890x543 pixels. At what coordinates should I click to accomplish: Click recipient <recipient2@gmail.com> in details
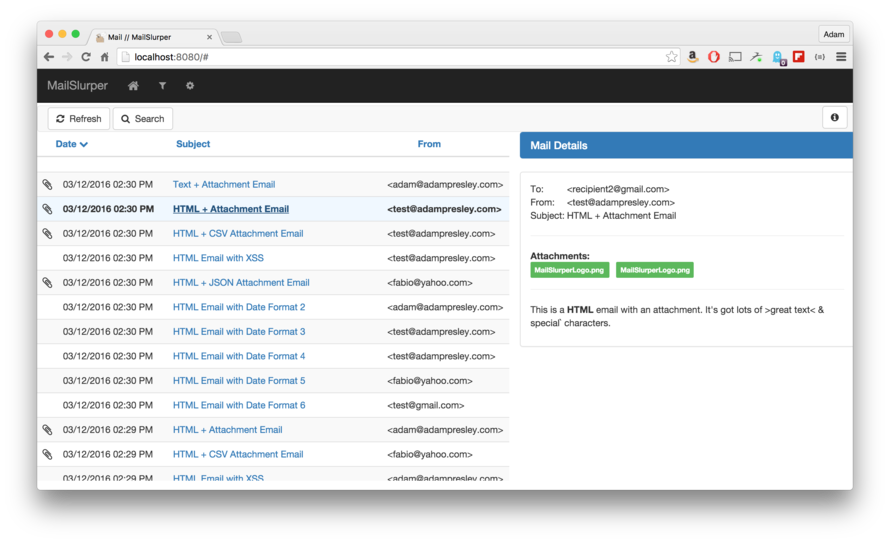click(x=618, y=189)
